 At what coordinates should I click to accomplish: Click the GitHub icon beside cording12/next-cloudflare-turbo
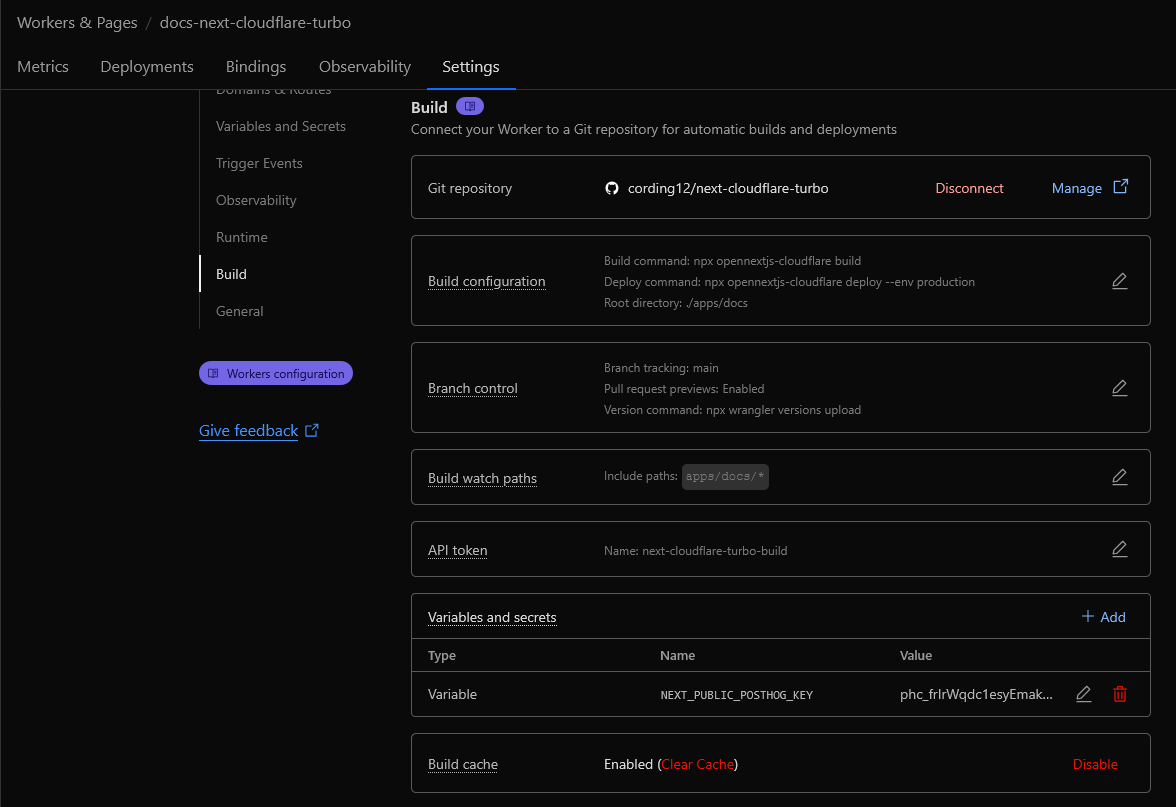[612, 188]
